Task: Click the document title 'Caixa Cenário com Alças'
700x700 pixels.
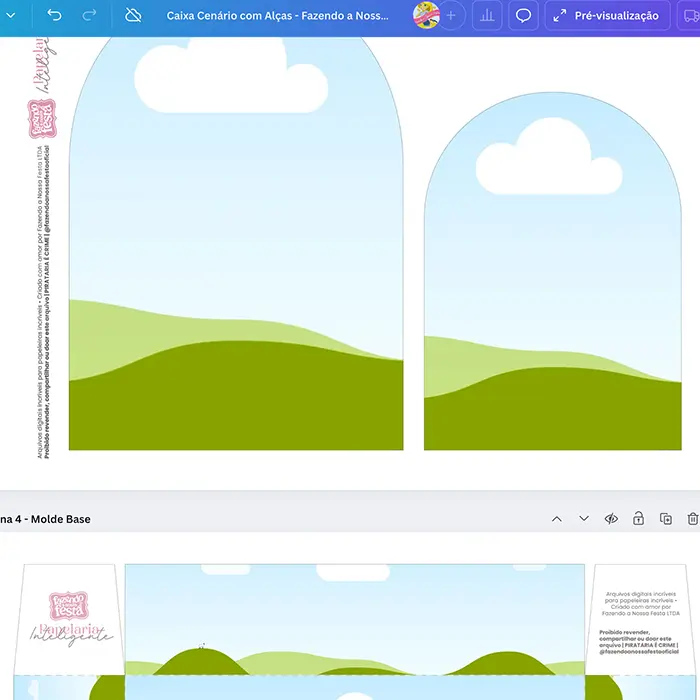Action: click(x=277, y=15)
